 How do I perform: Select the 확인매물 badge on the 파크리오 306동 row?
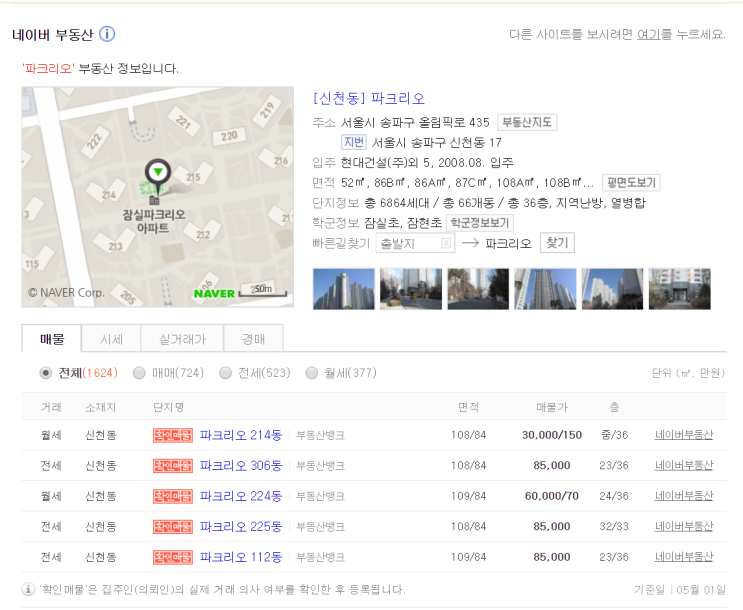(x=173, y=466)
